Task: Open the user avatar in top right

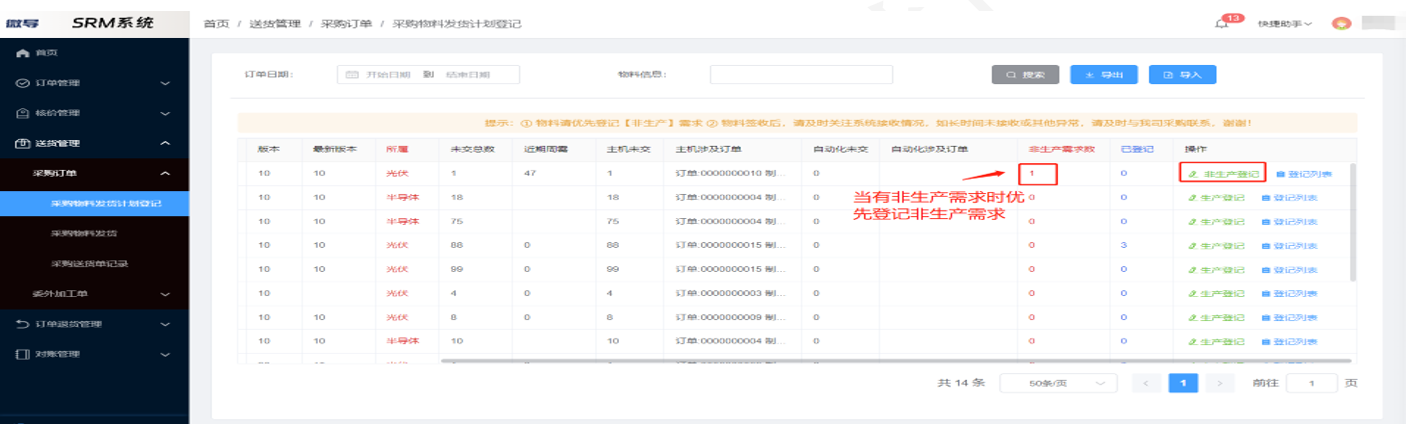Action: pos(1342,23)
